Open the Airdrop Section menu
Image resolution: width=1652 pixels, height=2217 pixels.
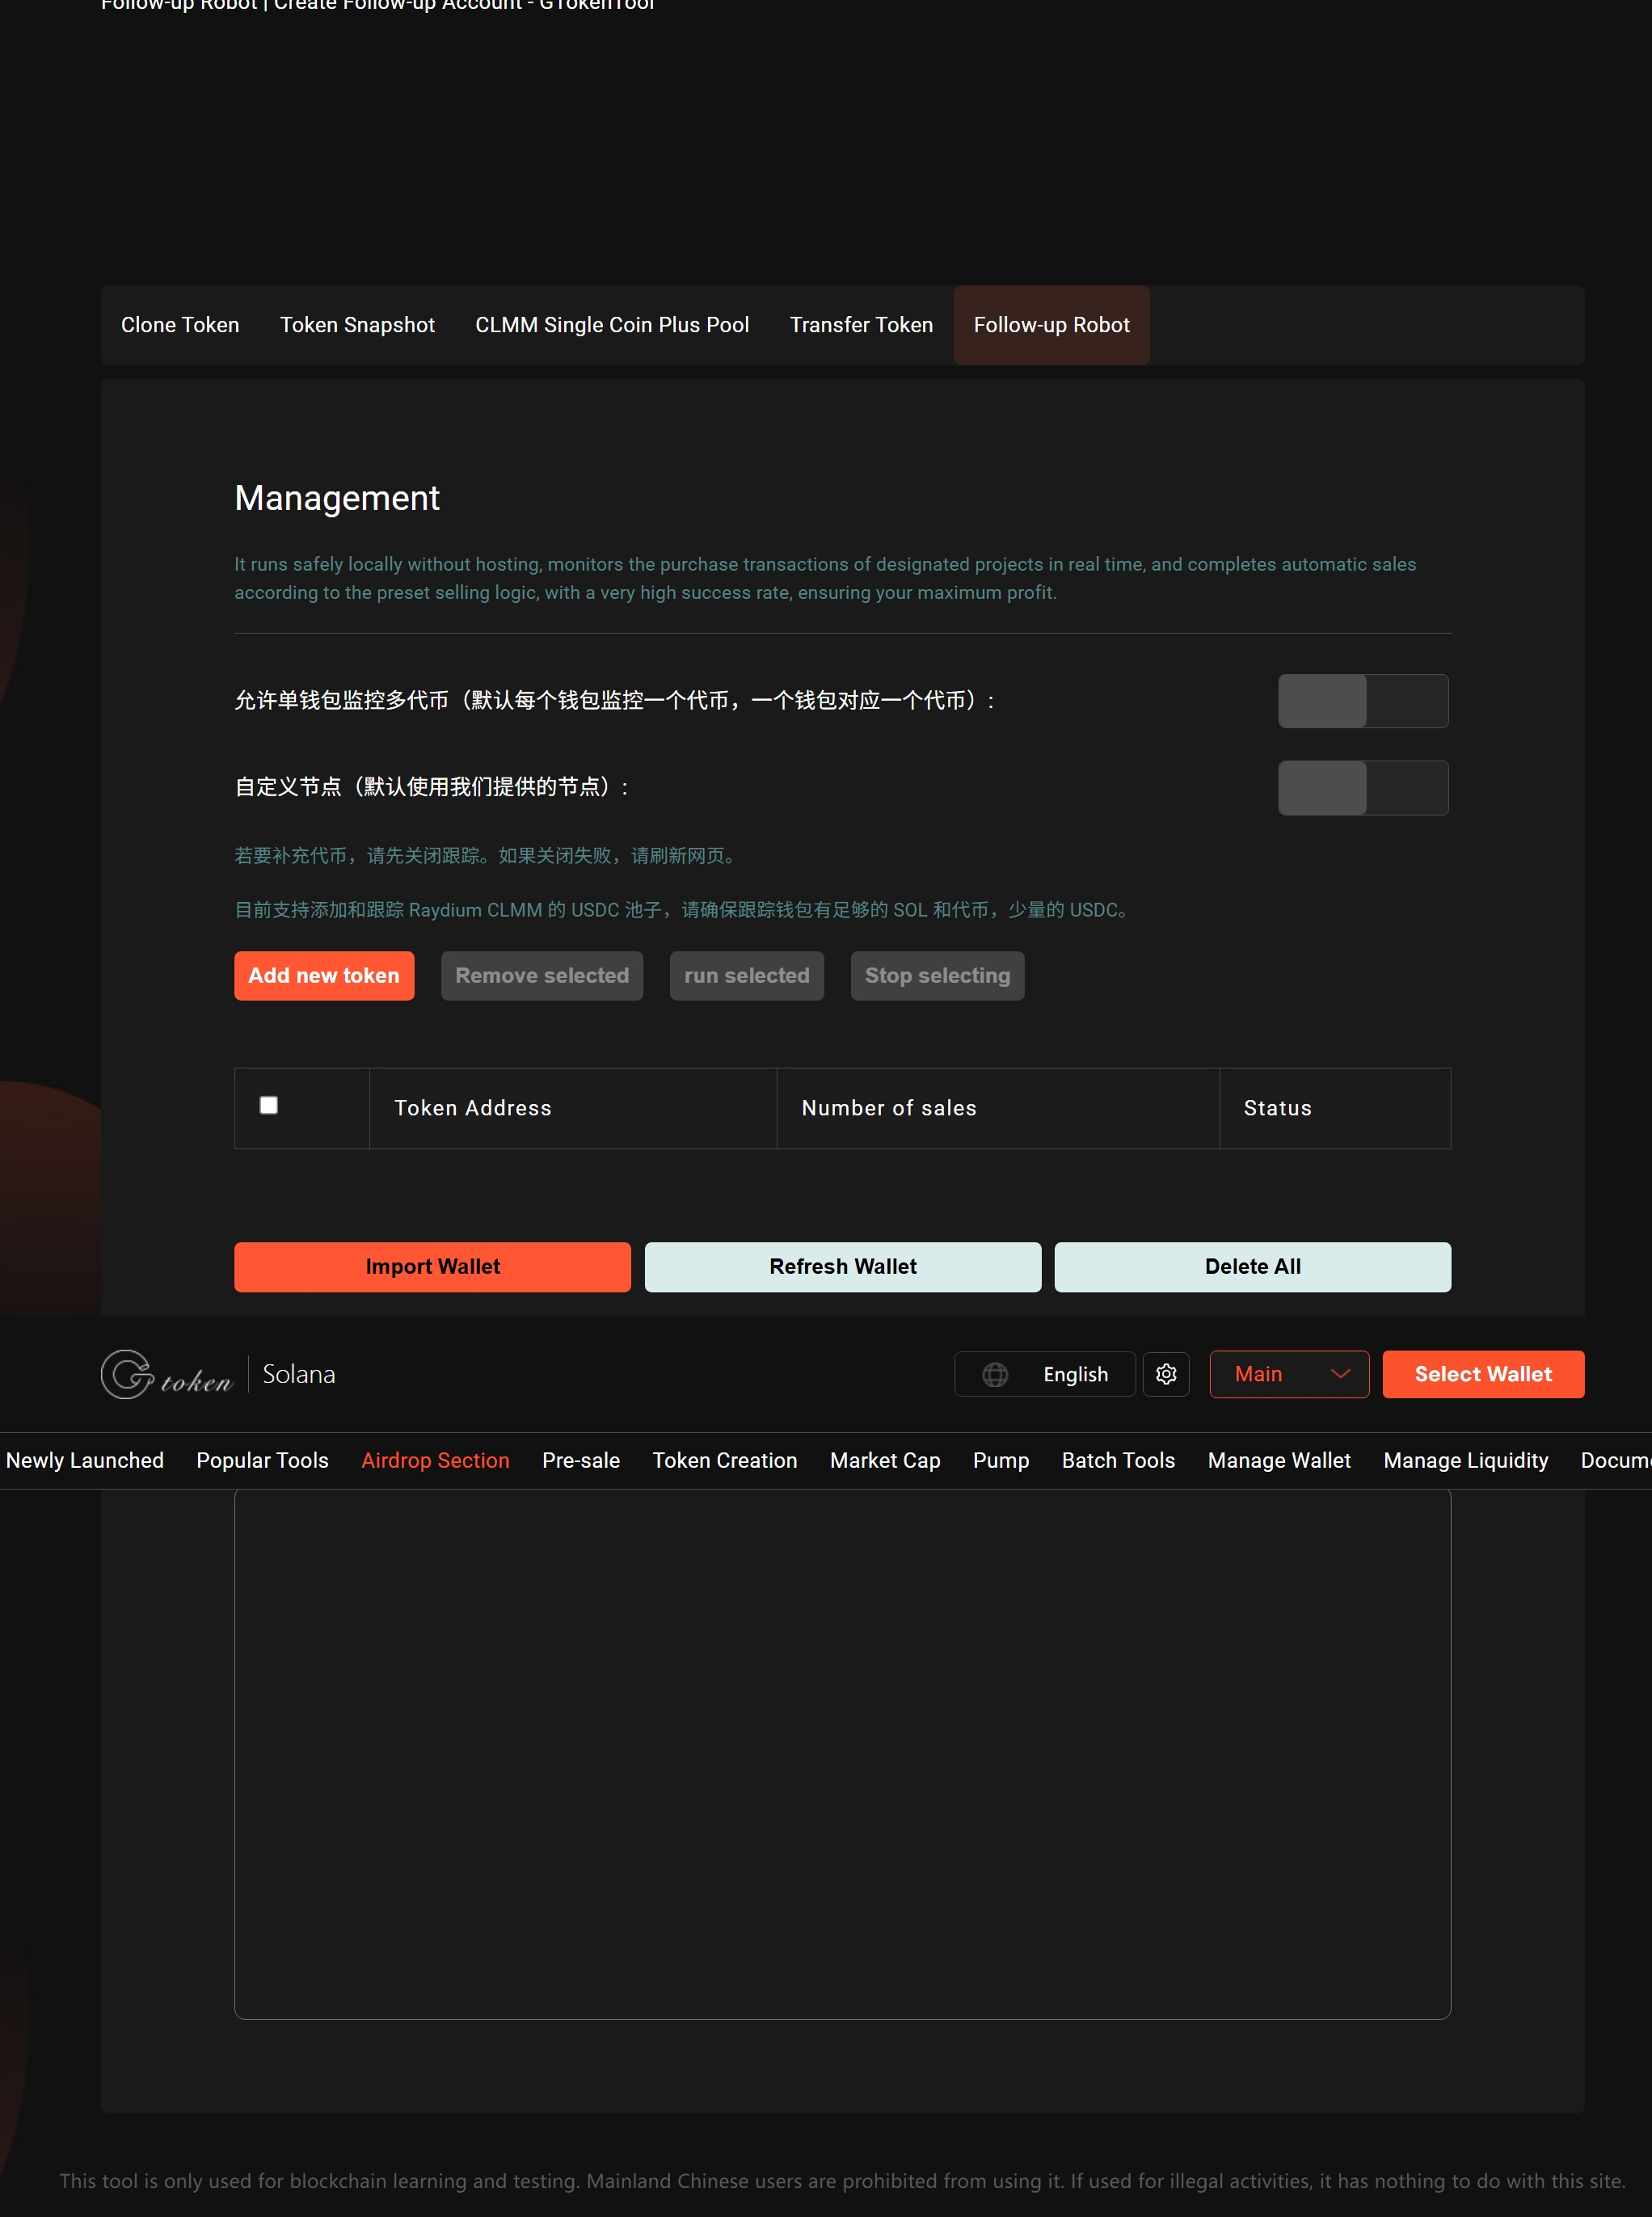coord(435,1460)
